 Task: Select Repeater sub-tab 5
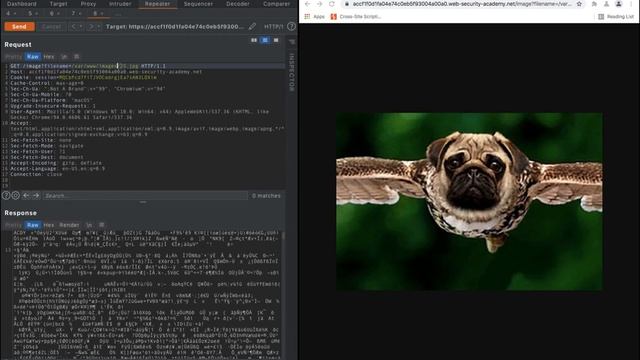[33, 13]
